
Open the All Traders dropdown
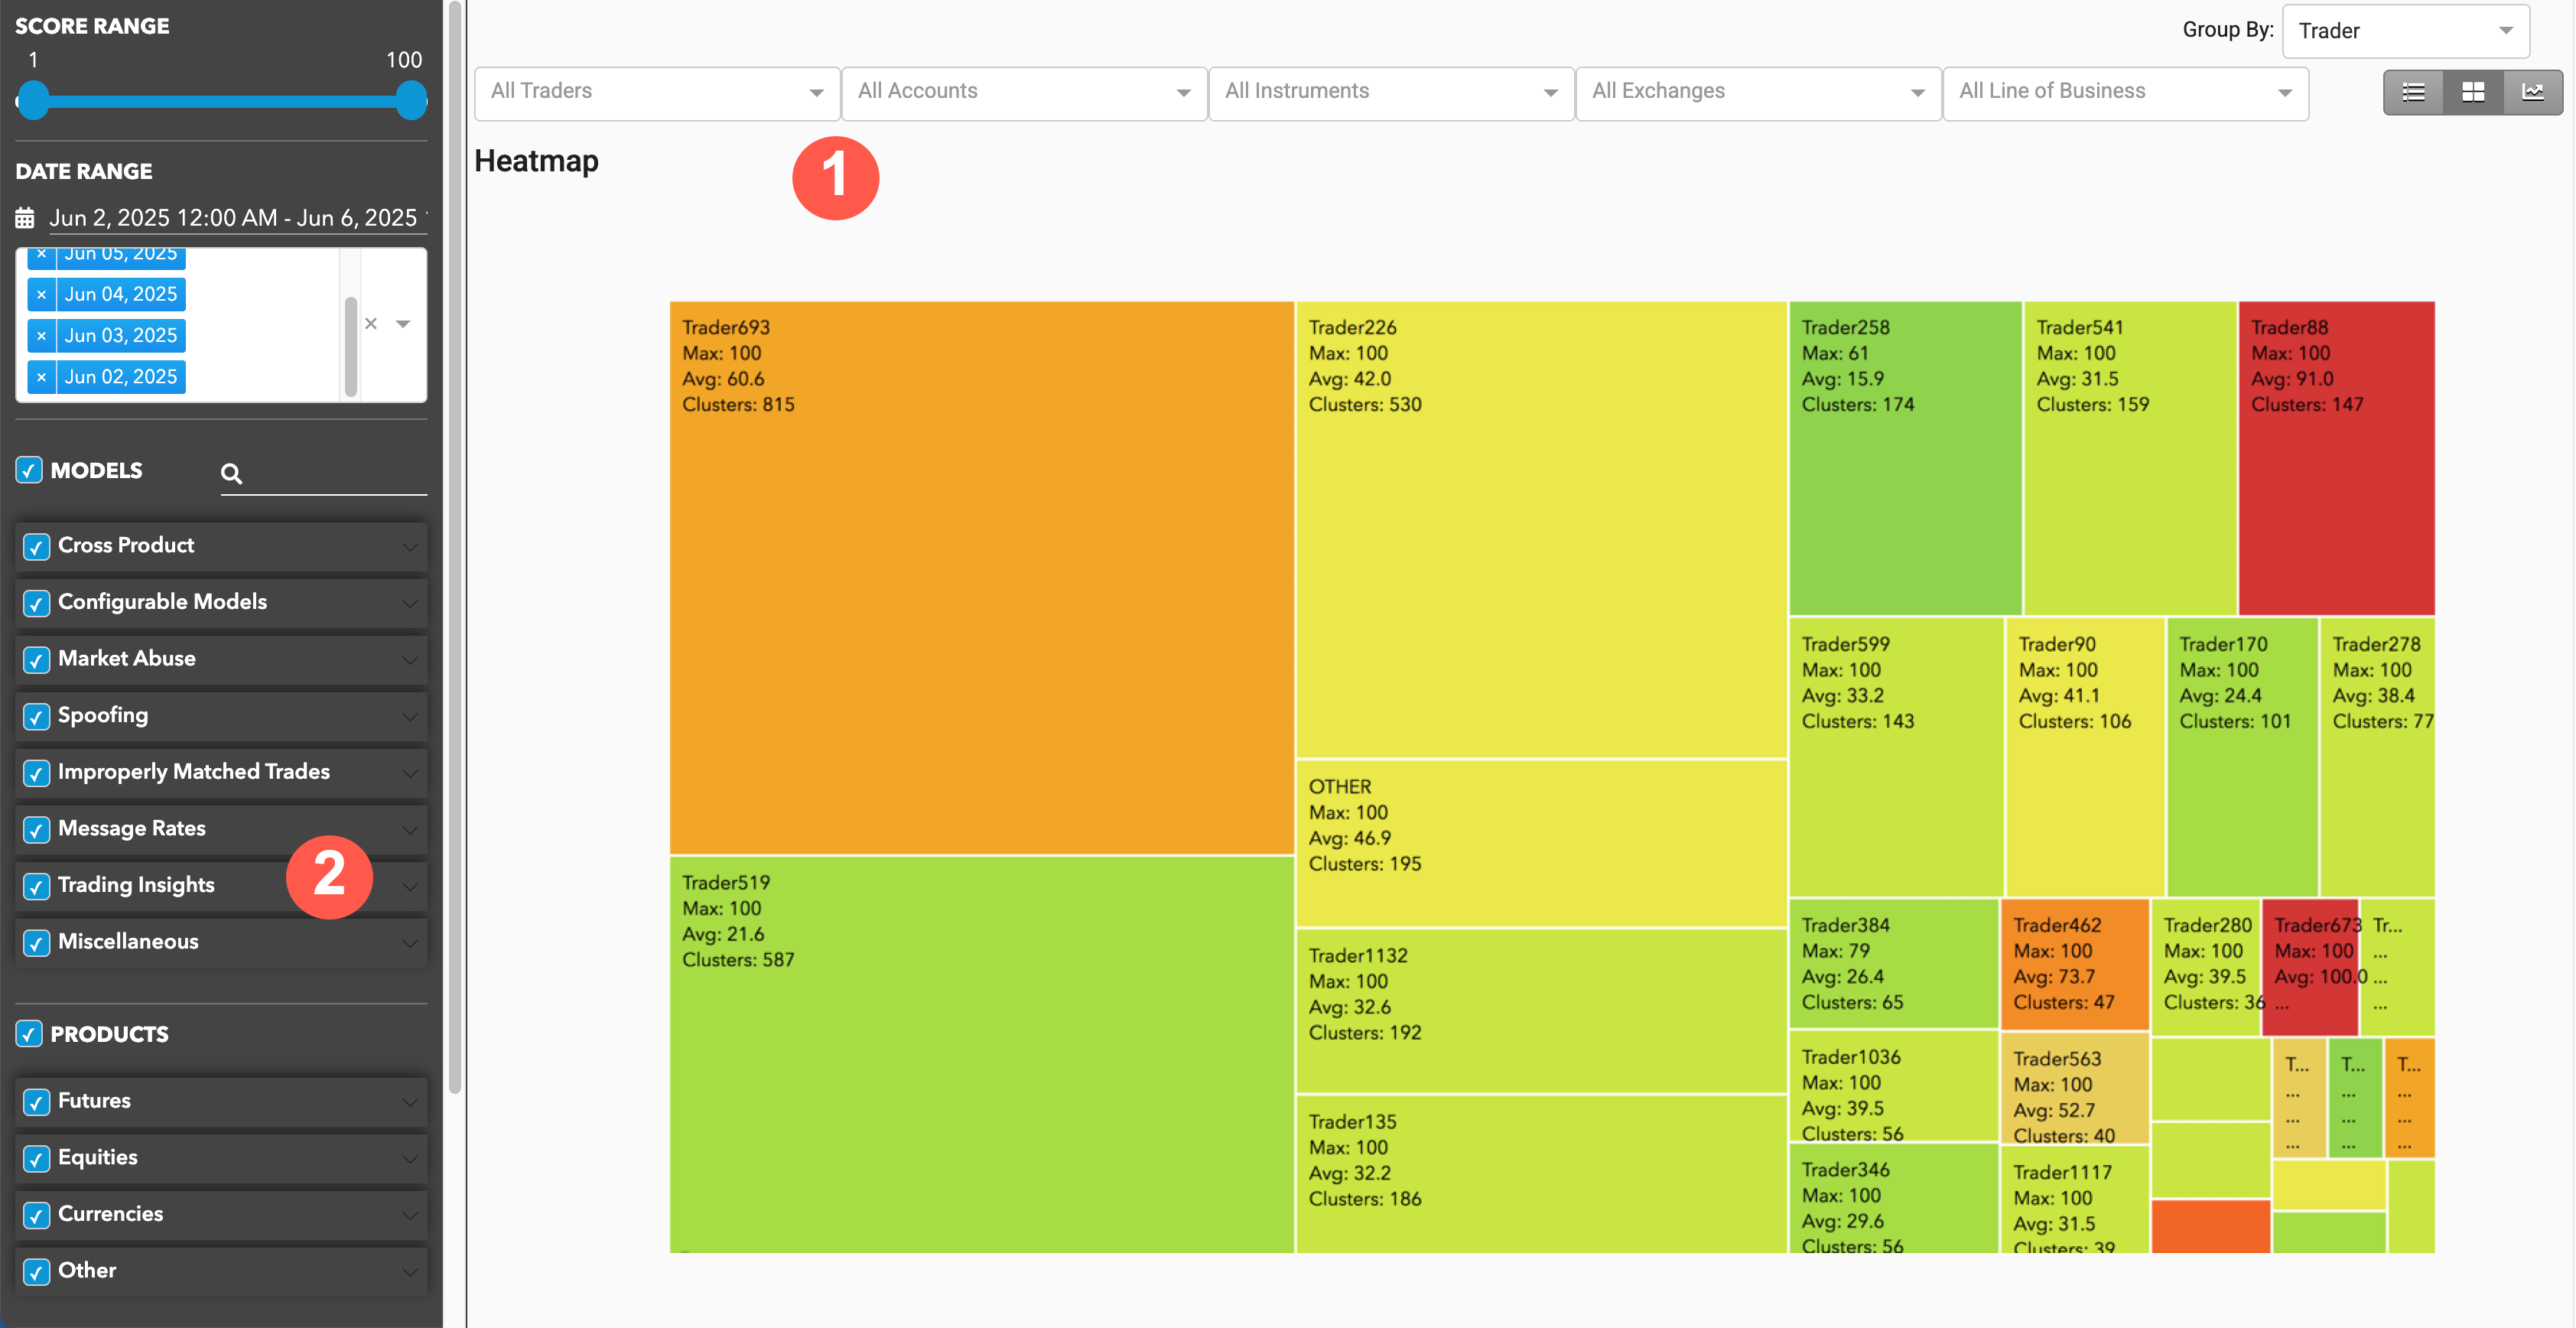point(657,92)
